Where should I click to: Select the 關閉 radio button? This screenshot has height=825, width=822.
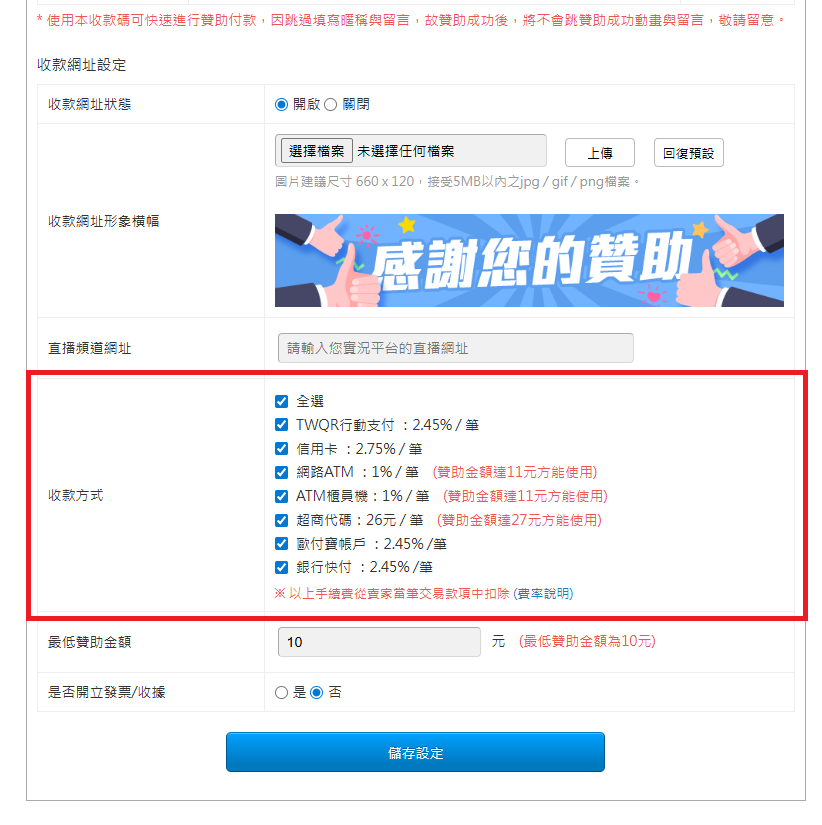(x=330, y=105)
